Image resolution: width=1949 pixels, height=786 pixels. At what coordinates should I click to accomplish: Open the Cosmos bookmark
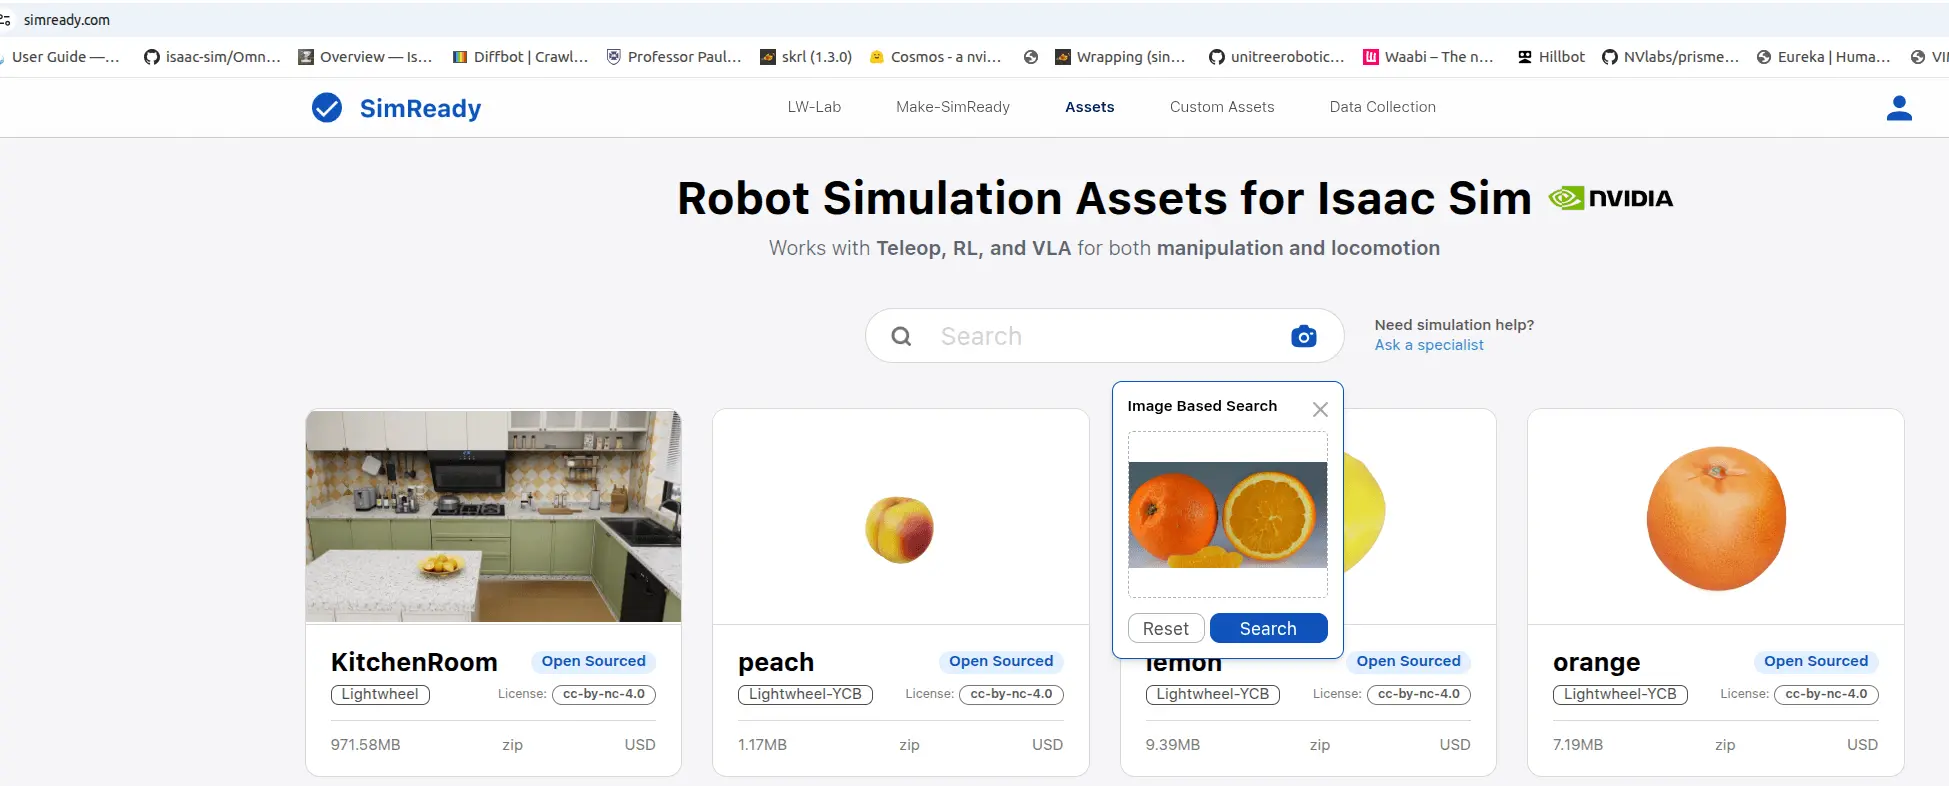tap(935, 57)
